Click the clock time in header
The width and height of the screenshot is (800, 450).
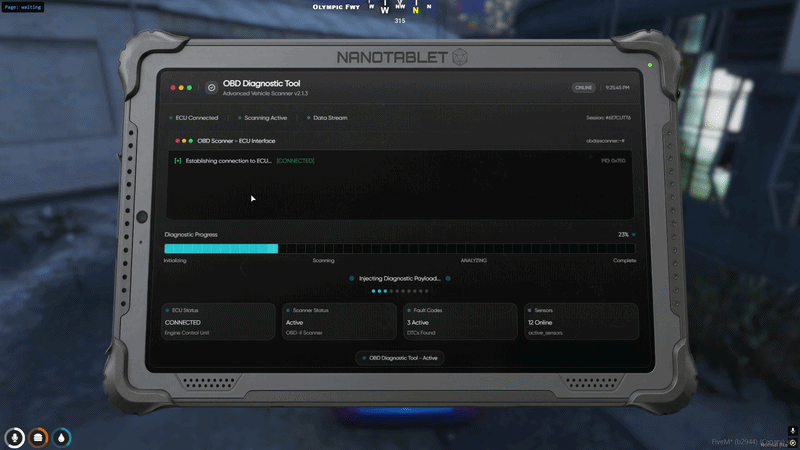(617, 88)
